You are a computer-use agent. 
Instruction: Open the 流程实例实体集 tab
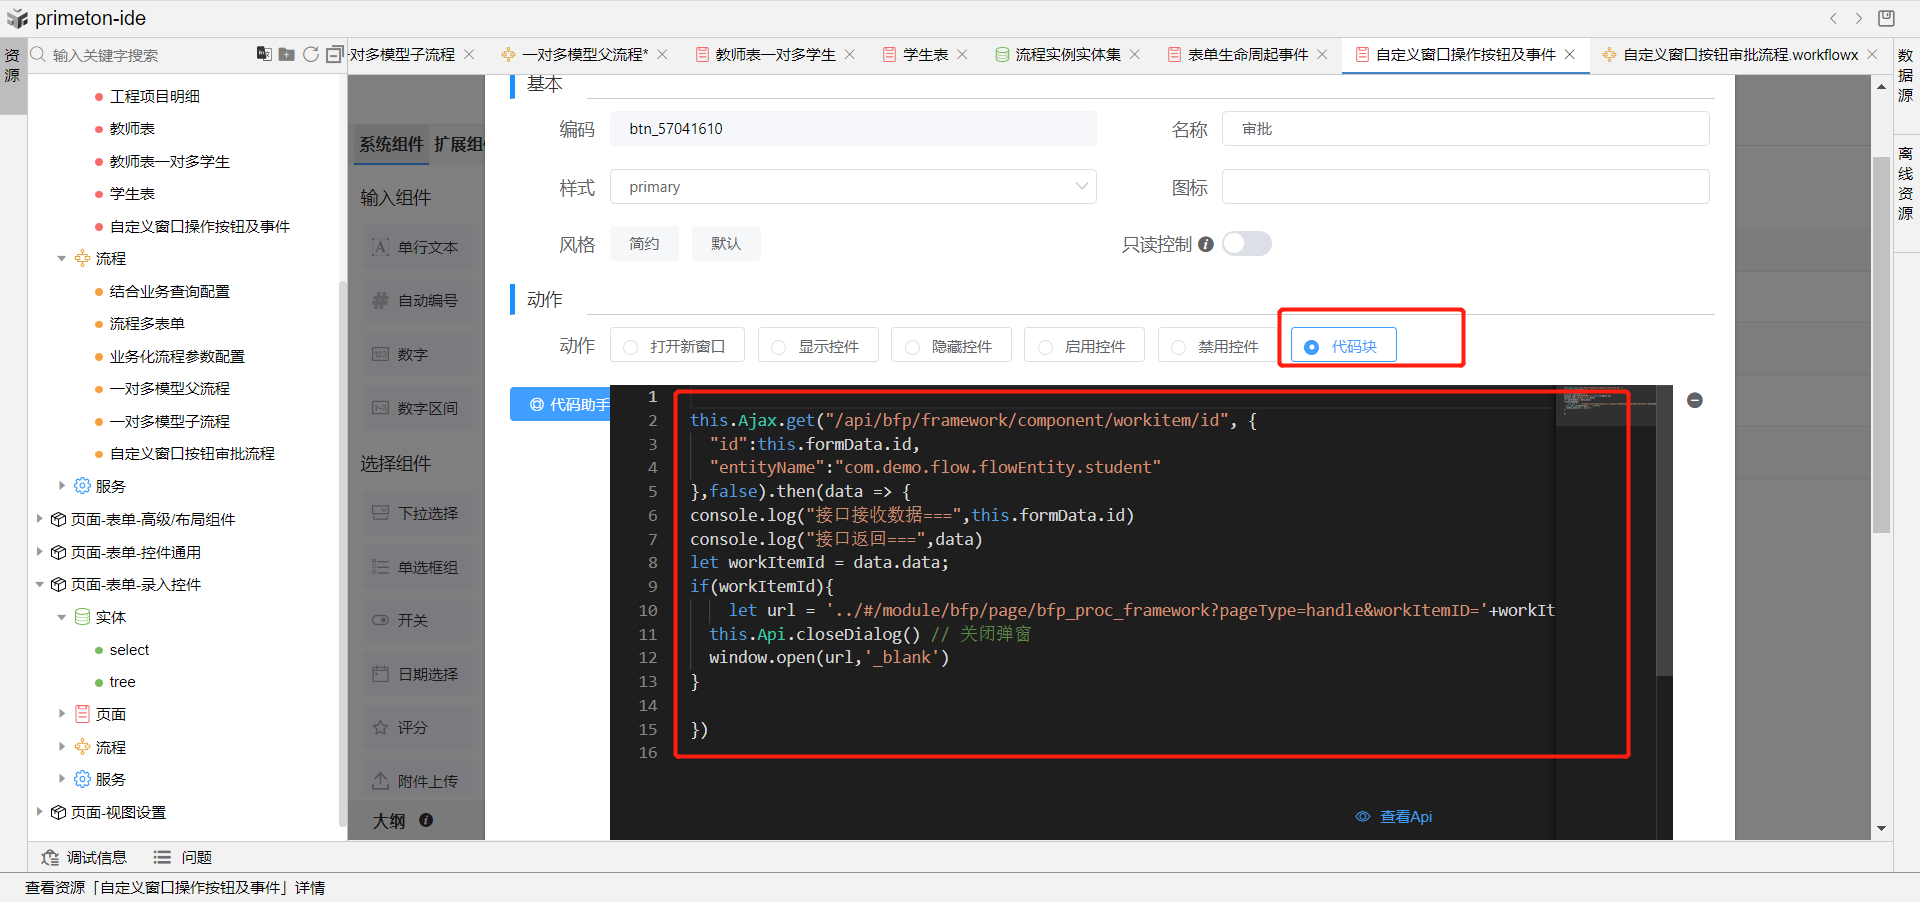point(1067,55)
